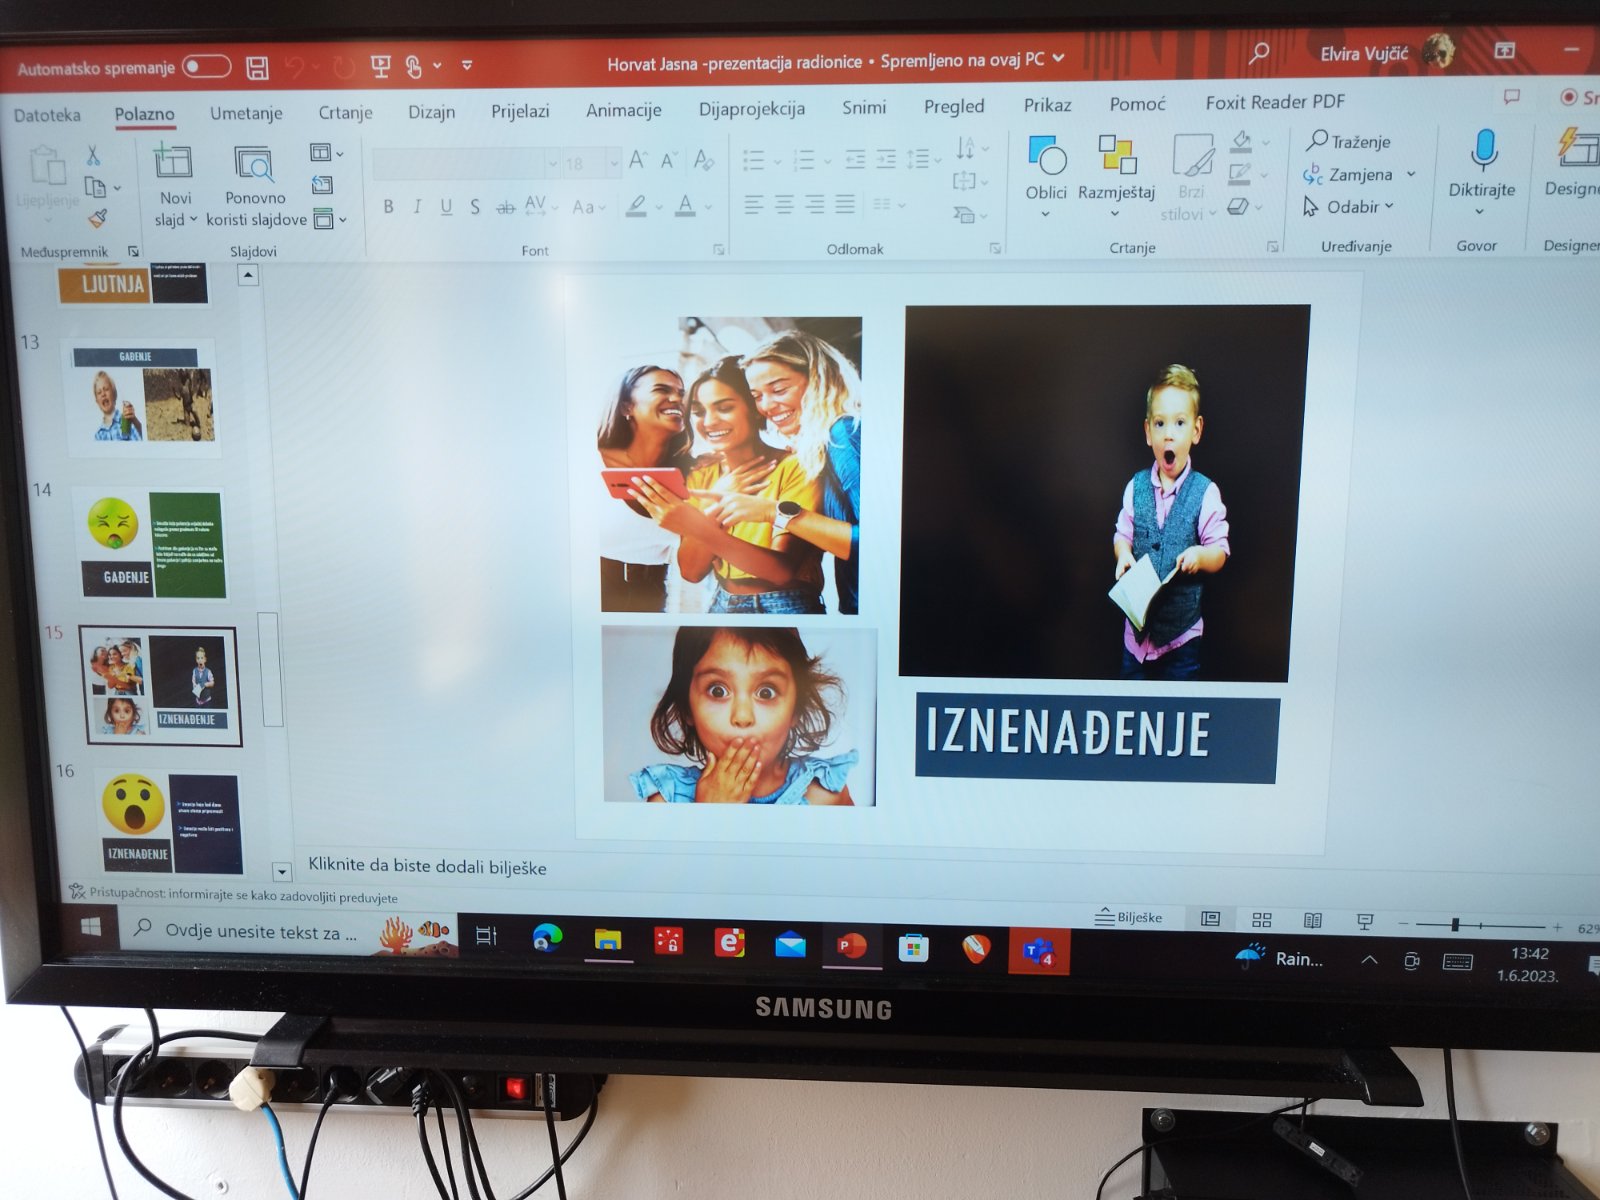Click the Increase Font Size icon

pos(637,160)
